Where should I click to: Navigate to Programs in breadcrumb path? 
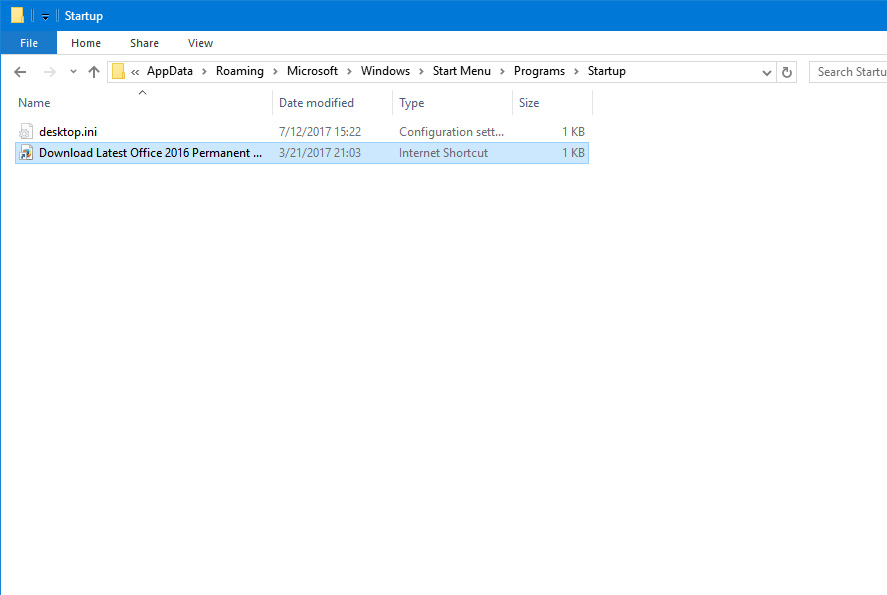point(539,71)
